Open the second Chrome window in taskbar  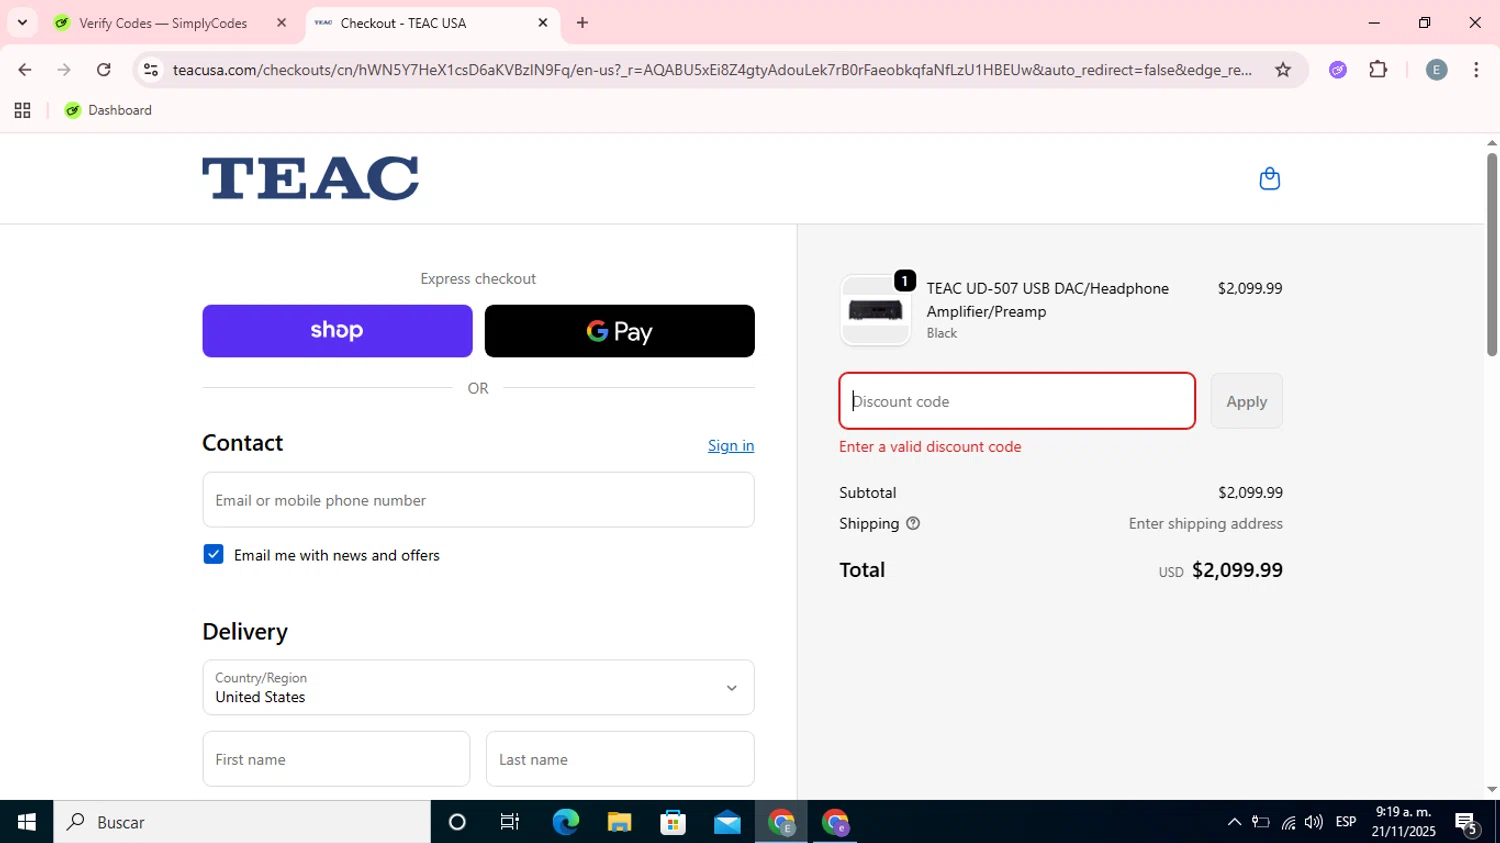point(835,822)
